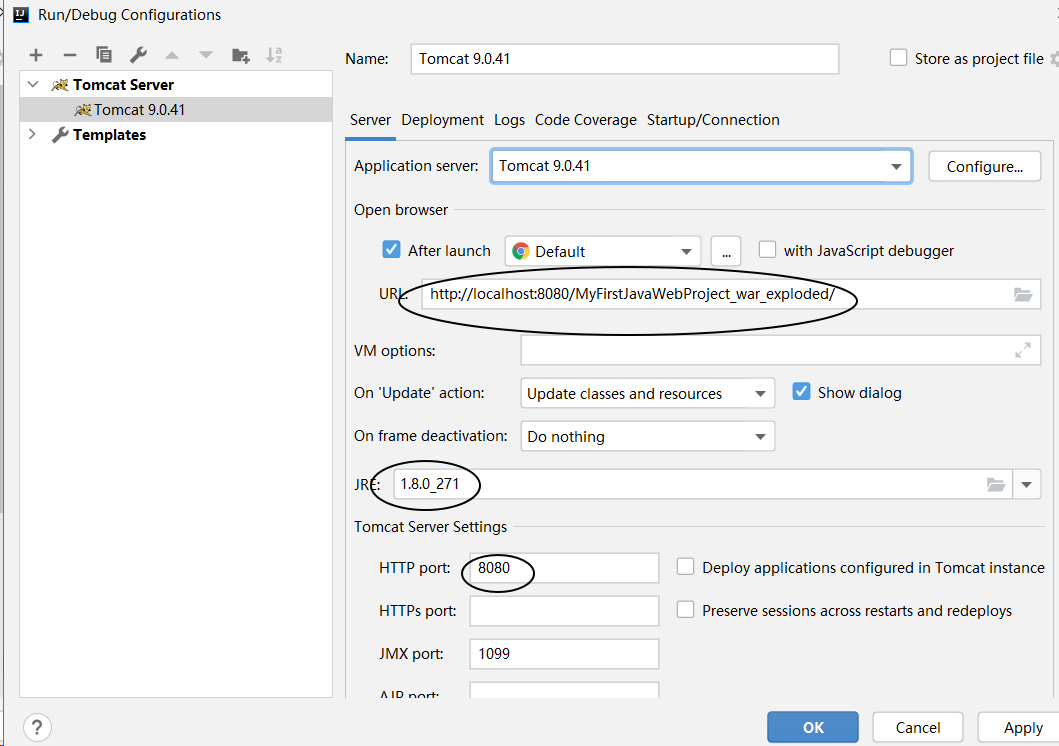Open the On frame deactivation dropdown
Image resolution: width=1059 pixels, height=746 pixels.
(x=647, y=436)
